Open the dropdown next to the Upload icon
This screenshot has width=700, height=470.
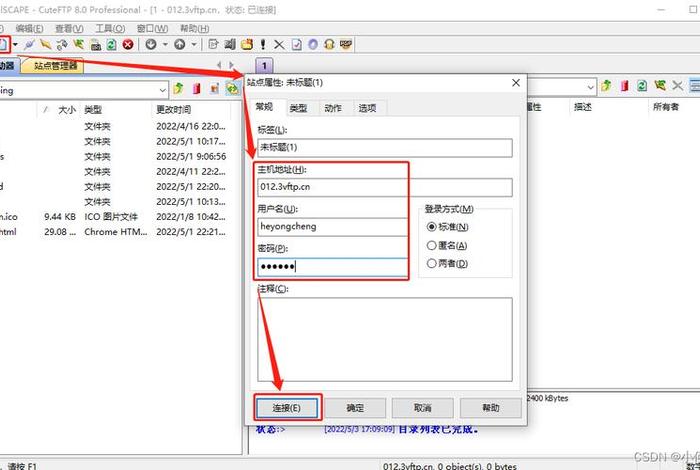(x=194, y=44)
